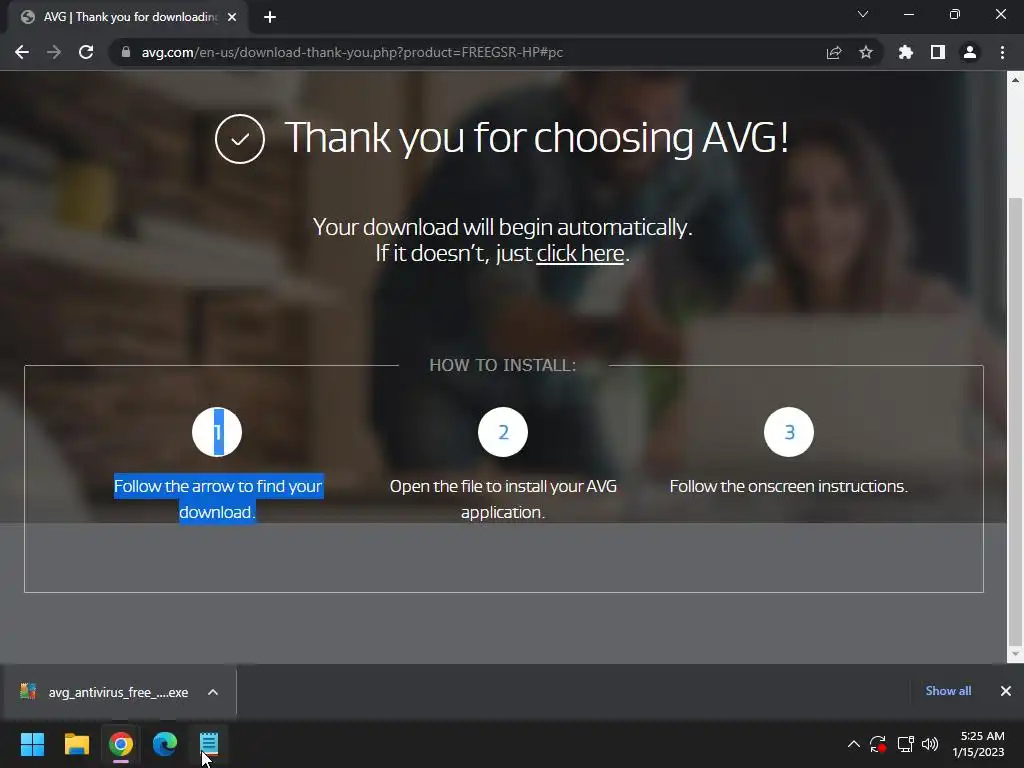Reload the AVG download page

(86, 52)
